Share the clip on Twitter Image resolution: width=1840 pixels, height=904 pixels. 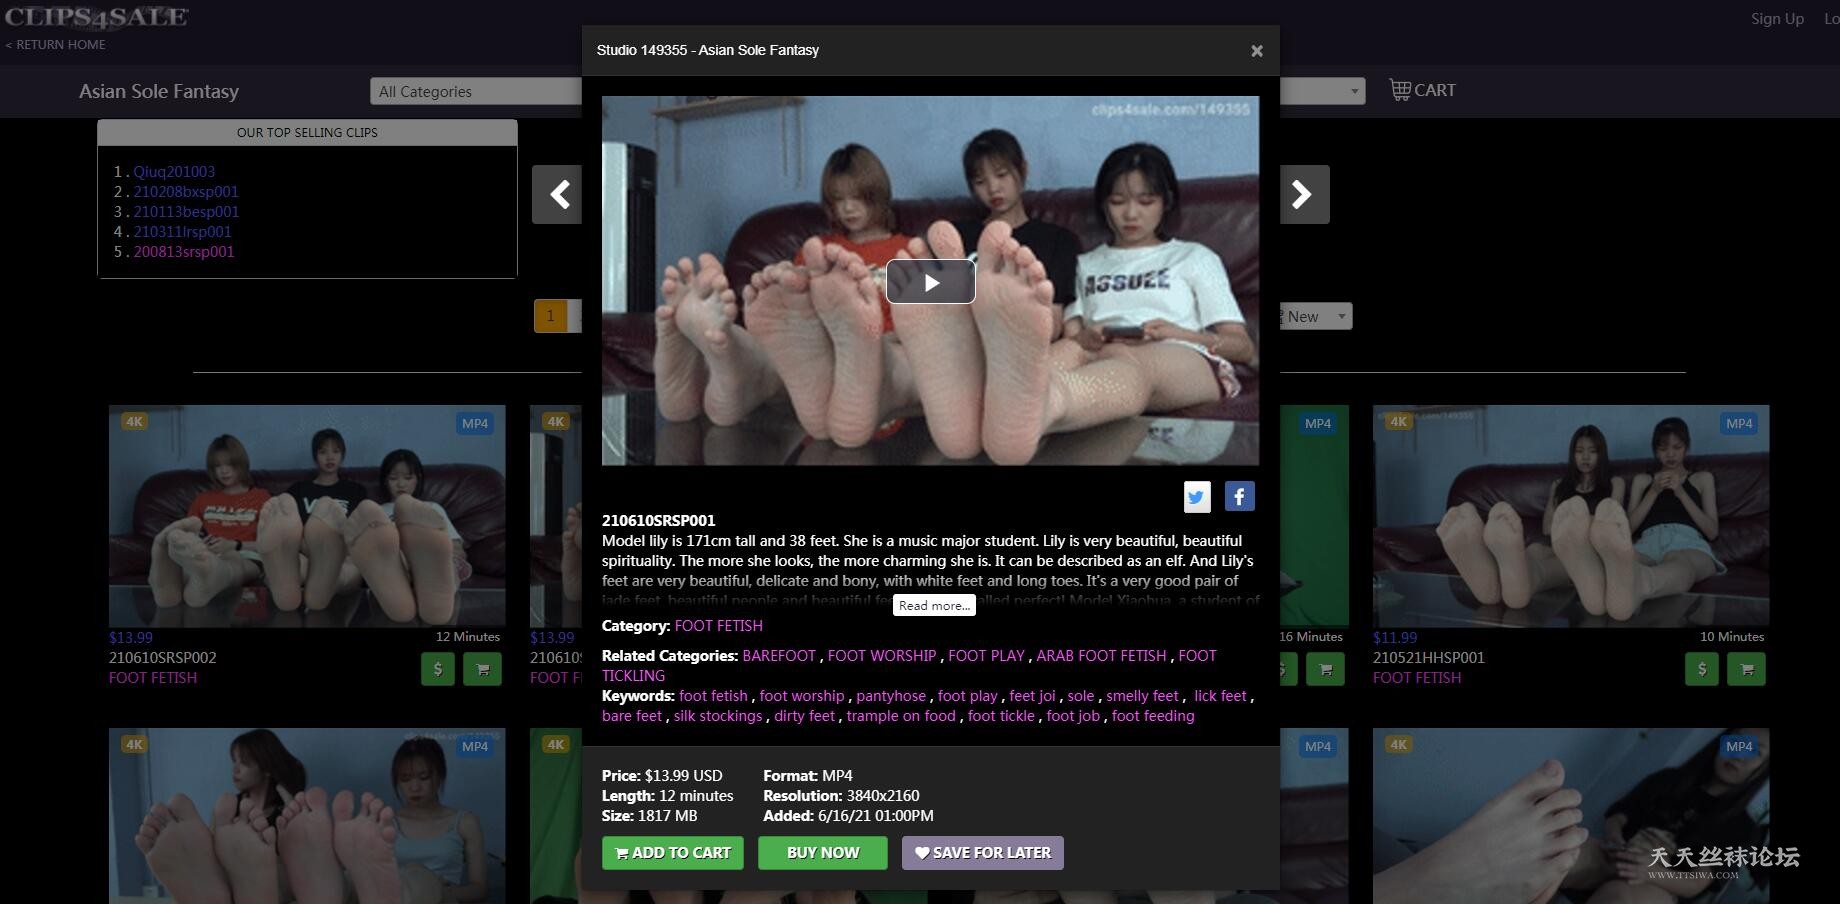point(1197,496)
